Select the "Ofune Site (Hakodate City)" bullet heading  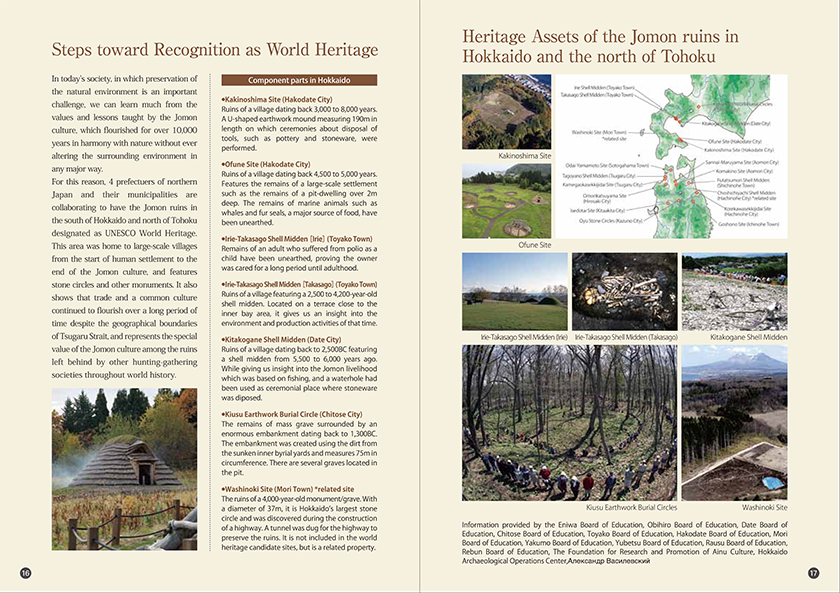point(266,164)
